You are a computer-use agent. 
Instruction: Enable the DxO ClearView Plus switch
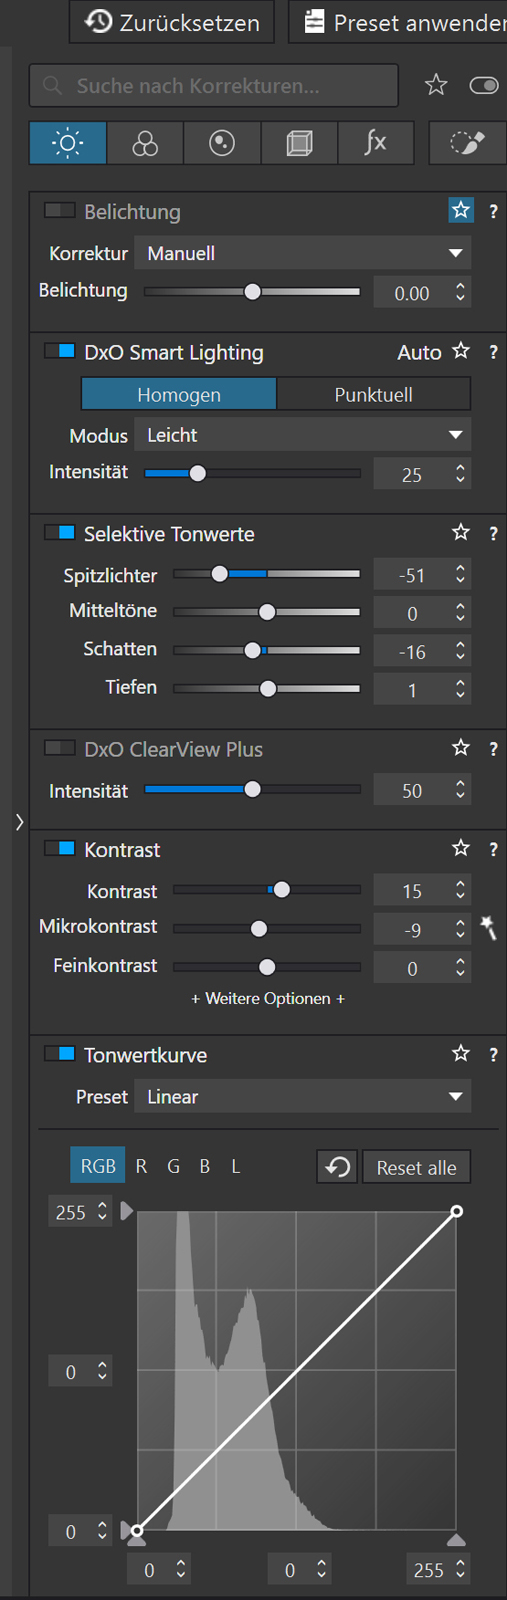tap(60, 748)
